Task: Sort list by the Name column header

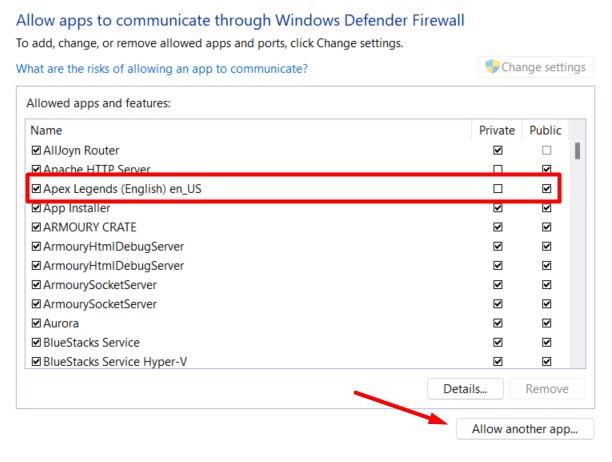Action: [x=46, y=130]
